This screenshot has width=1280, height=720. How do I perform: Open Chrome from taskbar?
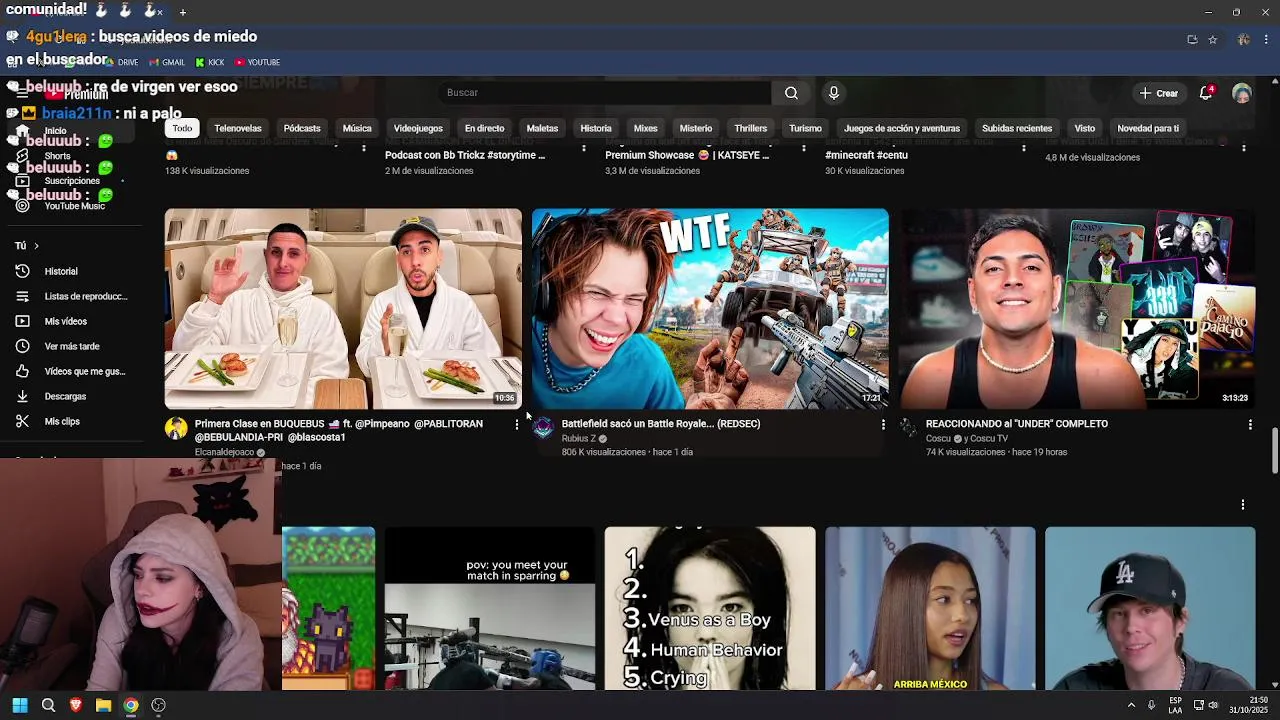pos(131,705)
